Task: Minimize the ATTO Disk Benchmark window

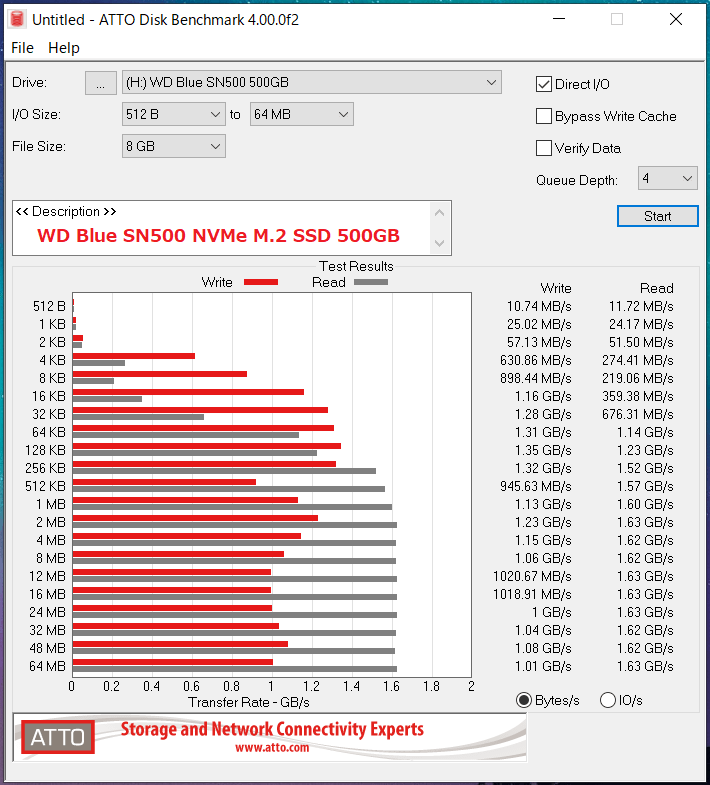Action: tap(559, 19)
